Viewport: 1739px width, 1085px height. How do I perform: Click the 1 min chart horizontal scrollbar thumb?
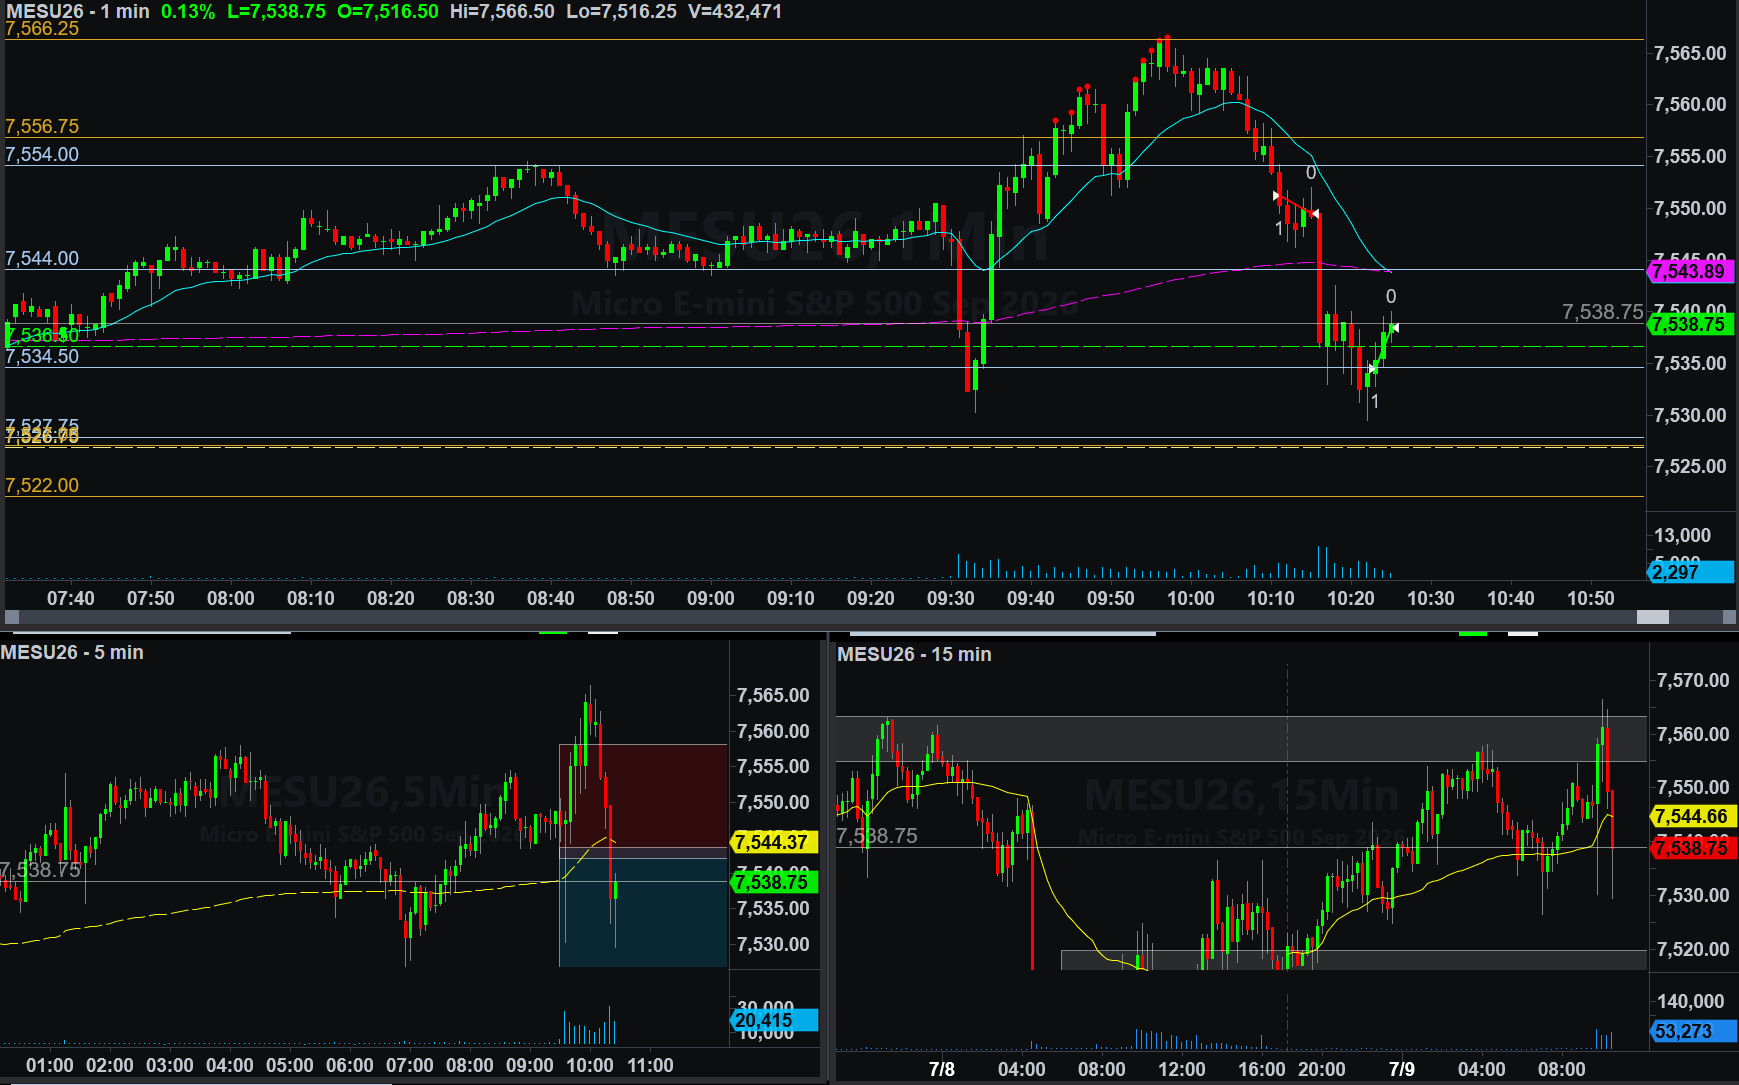tap(1652, 617)
